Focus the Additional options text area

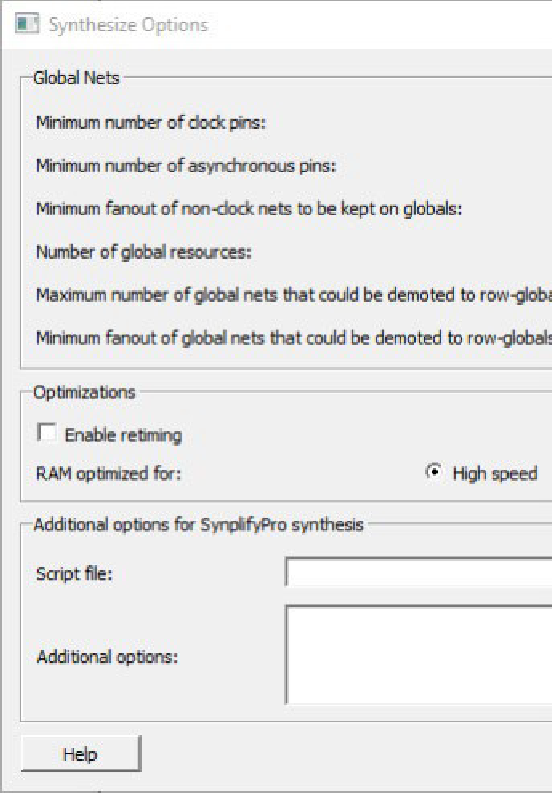point(419,654)
